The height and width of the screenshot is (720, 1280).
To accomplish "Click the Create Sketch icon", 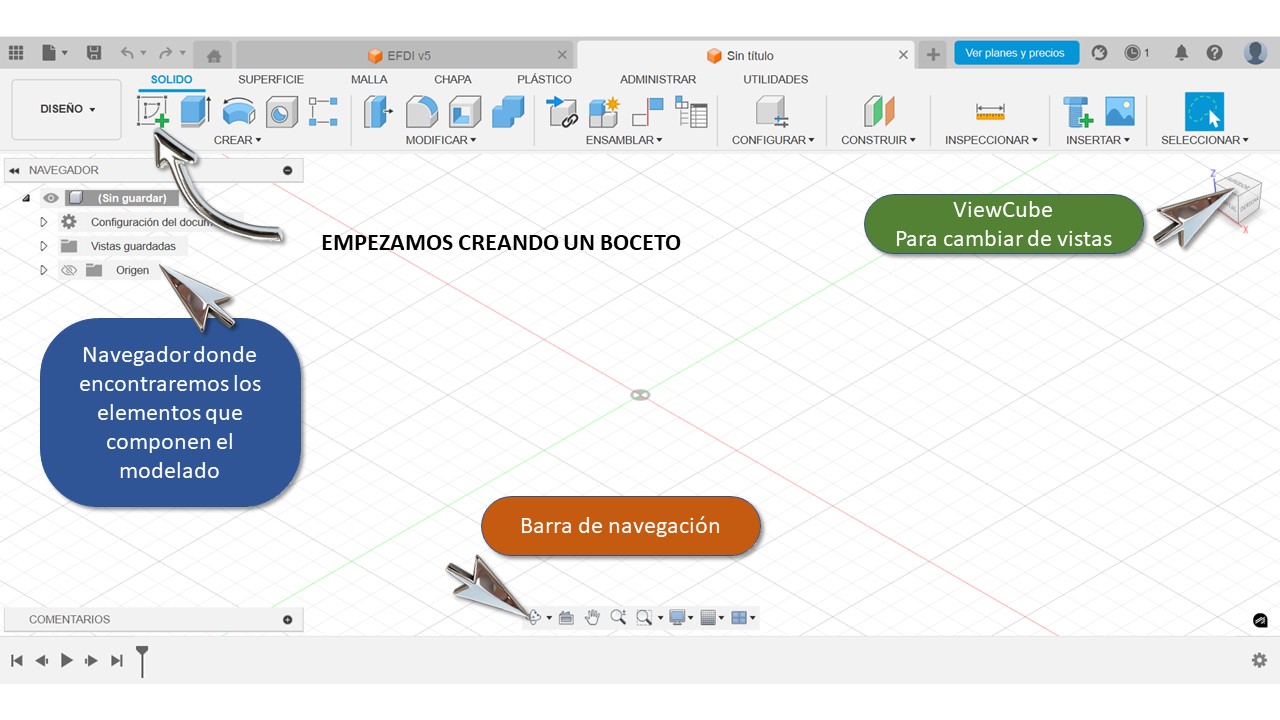I will [x=152, y=111].
